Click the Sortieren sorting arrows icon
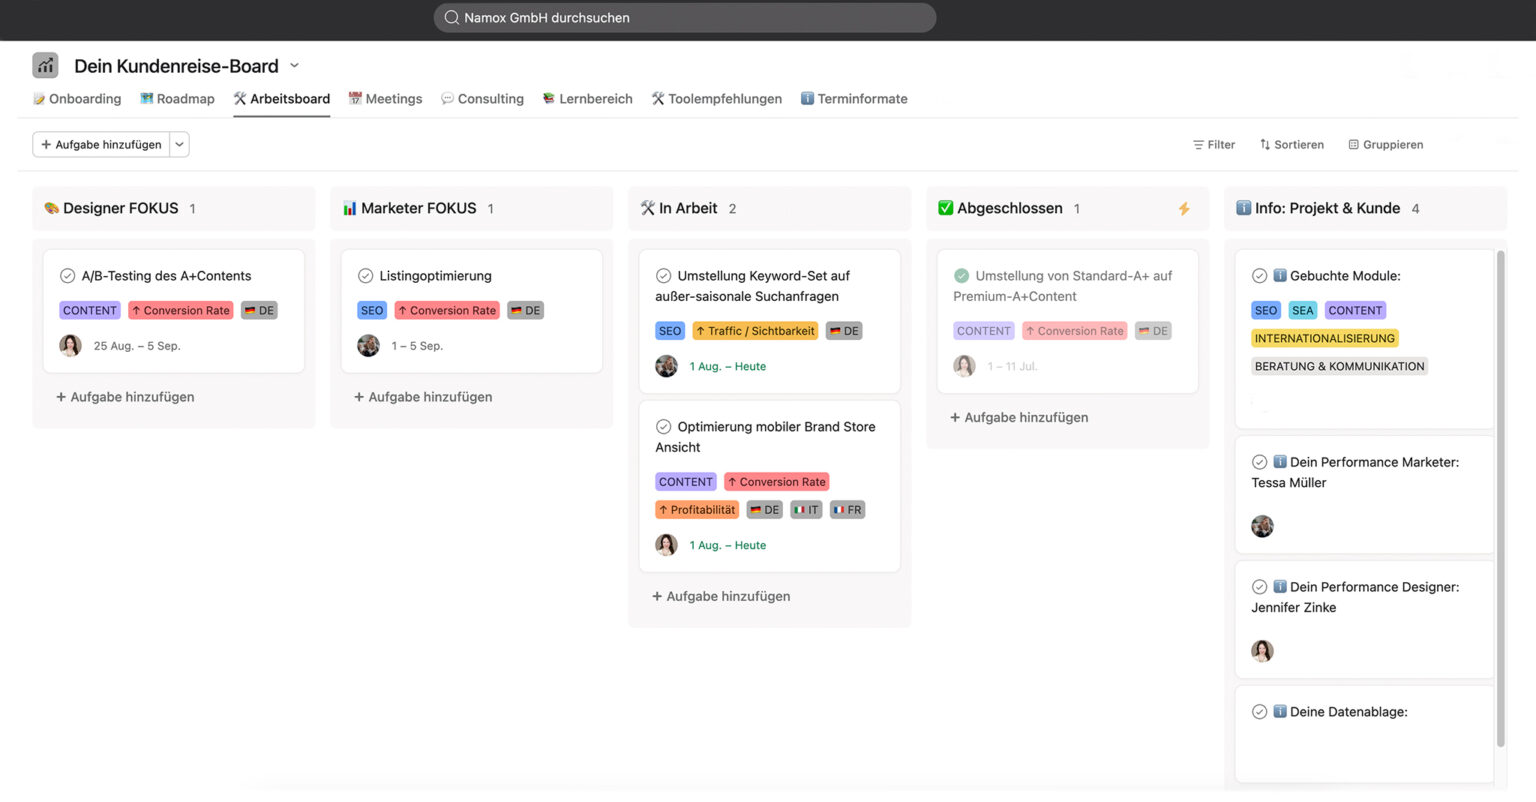 coord(1263,144)
